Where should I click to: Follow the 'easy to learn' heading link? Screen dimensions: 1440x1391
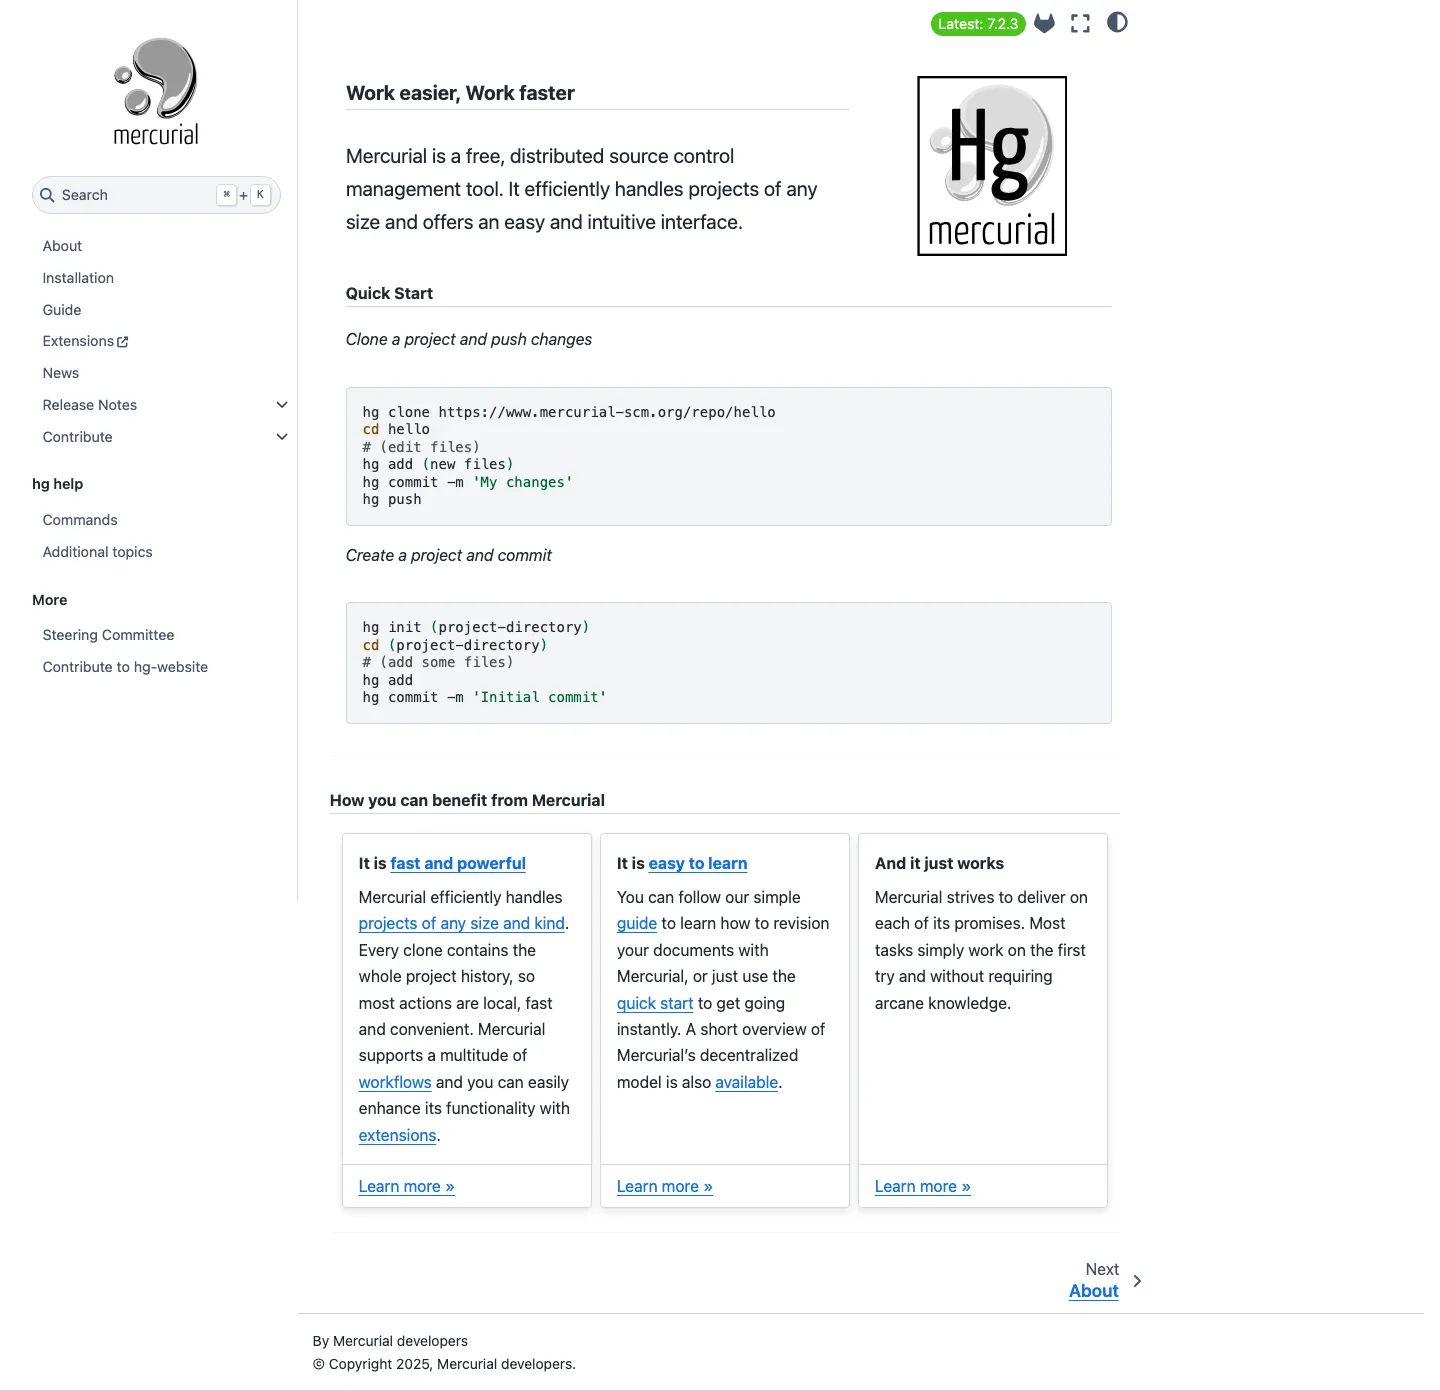[698, 863]
